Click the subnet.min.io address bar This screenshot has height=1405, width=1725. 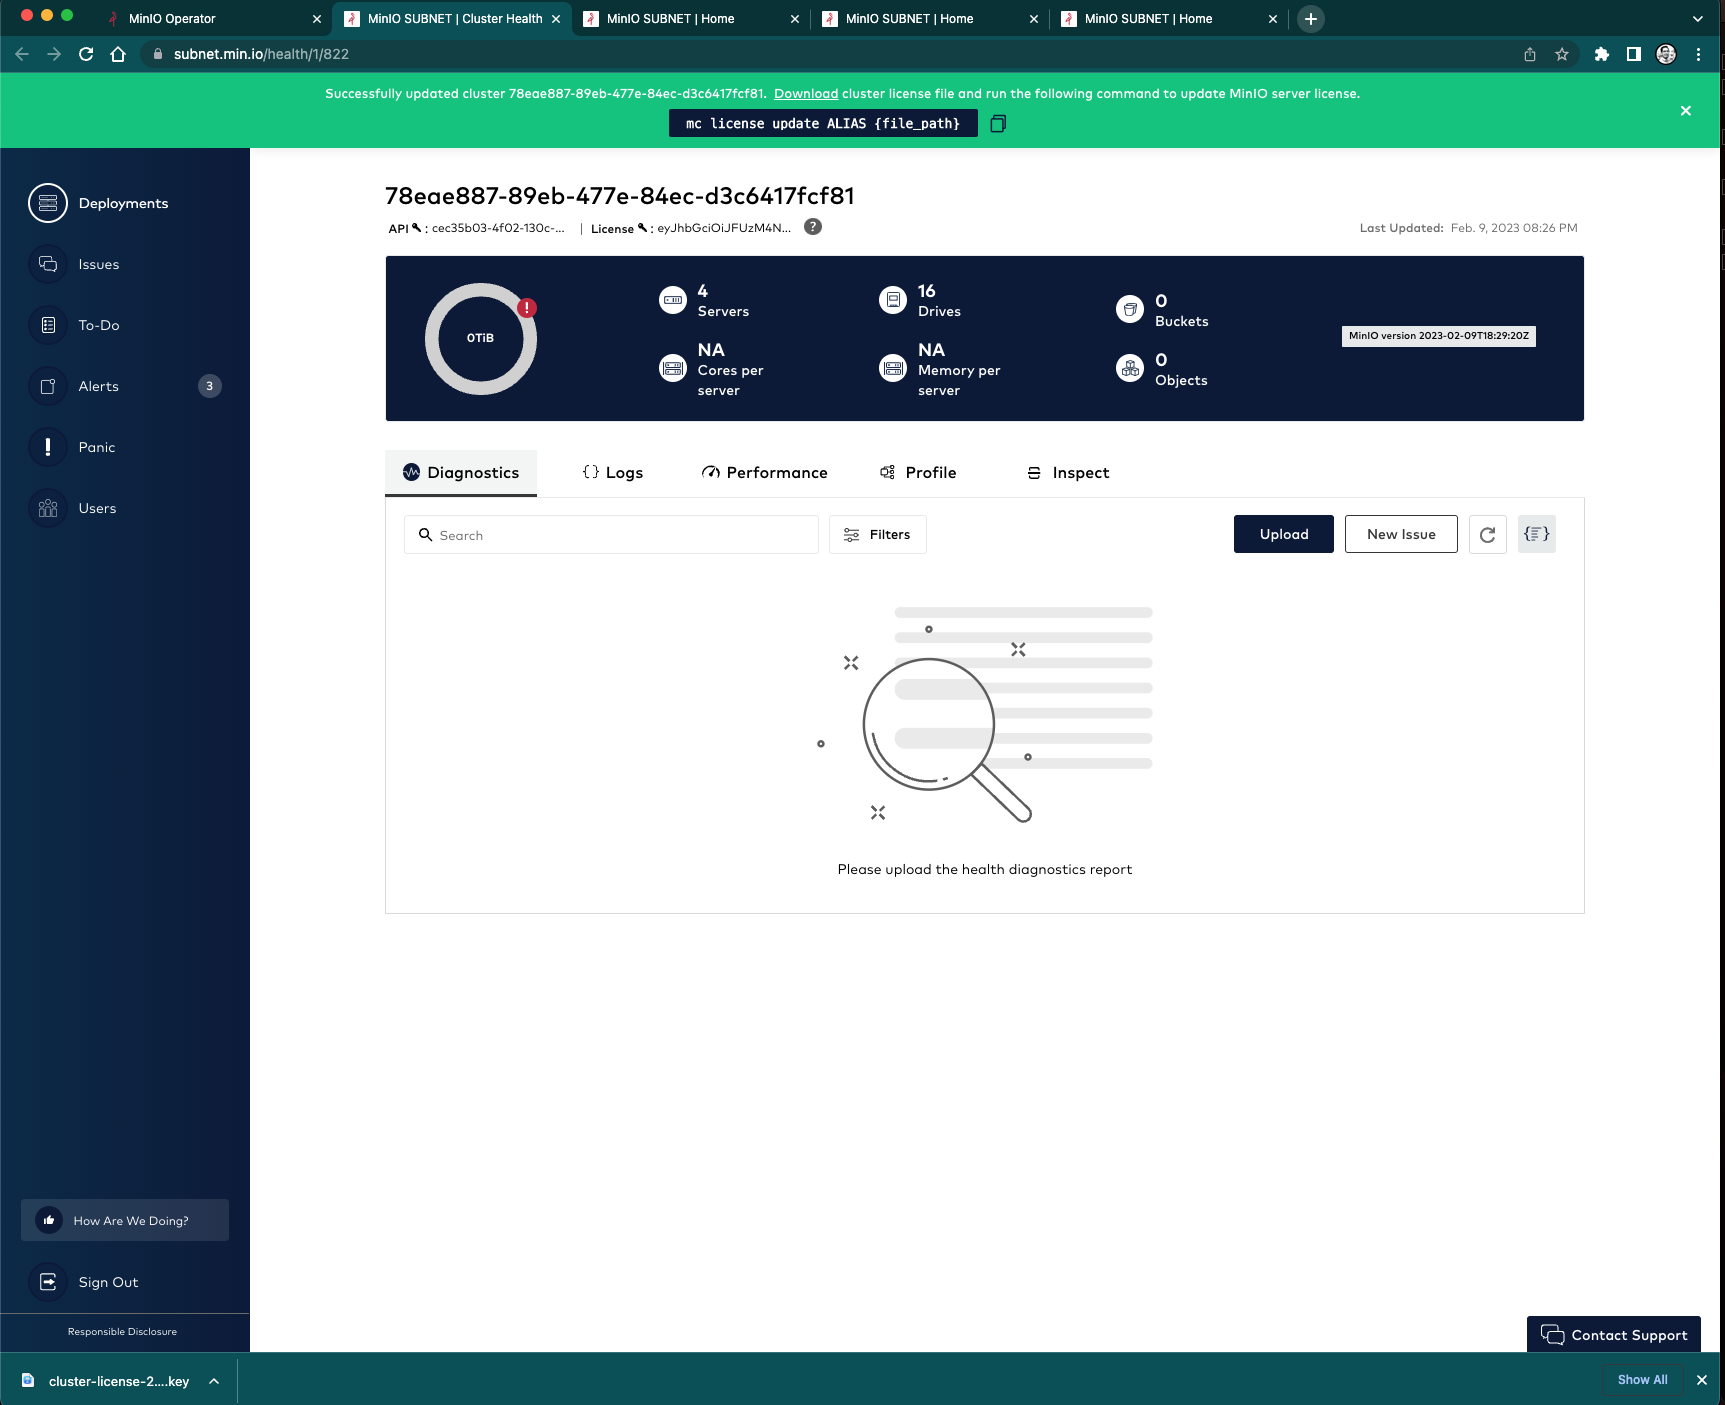pyautogui.click(x=830, y=54)
